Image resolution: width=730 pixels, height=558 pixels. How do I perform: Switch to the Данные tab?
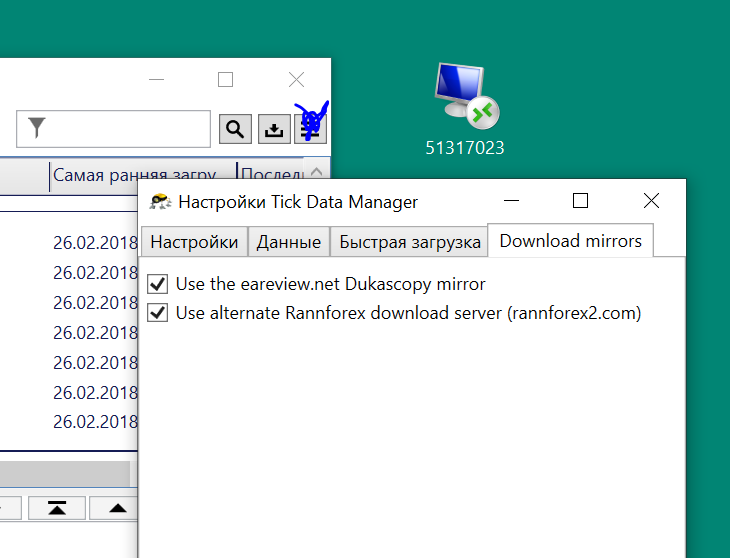pos(289,242)
